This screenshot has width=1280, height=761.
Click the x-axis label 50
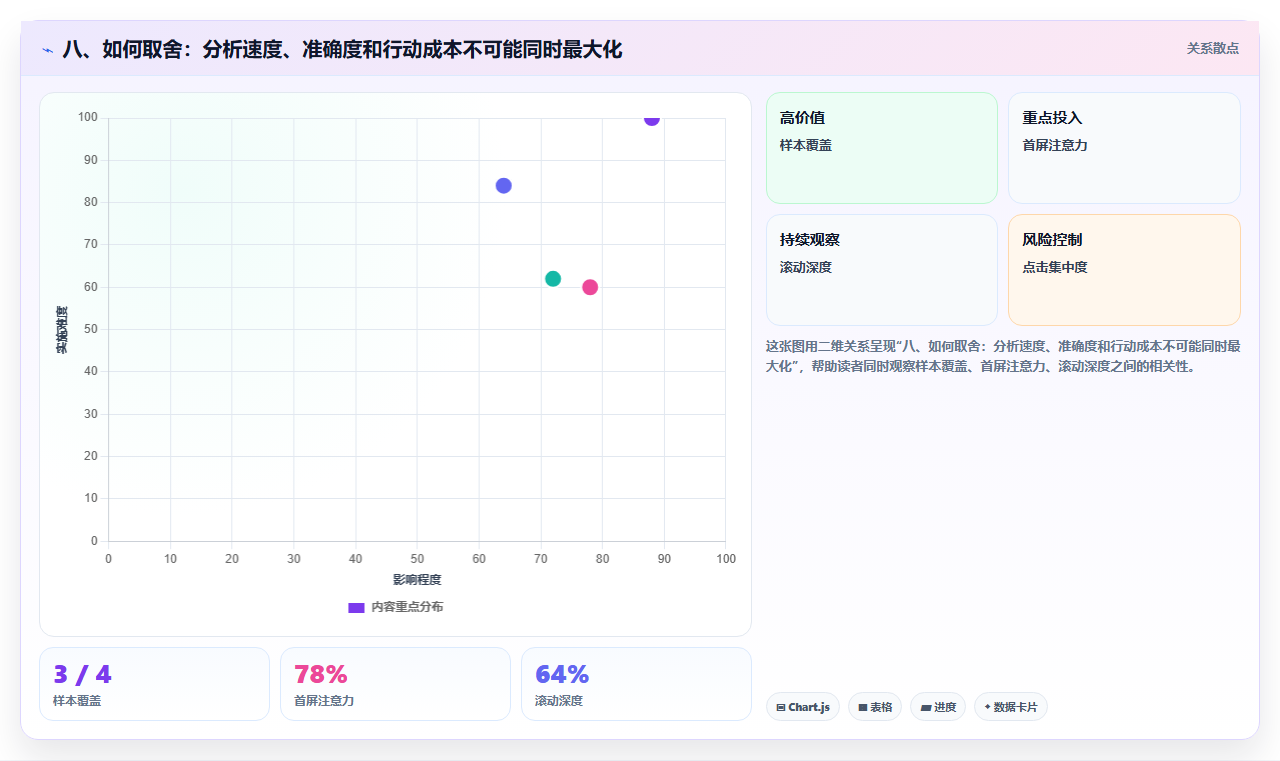pyautogui.click(x=417, y=559)
